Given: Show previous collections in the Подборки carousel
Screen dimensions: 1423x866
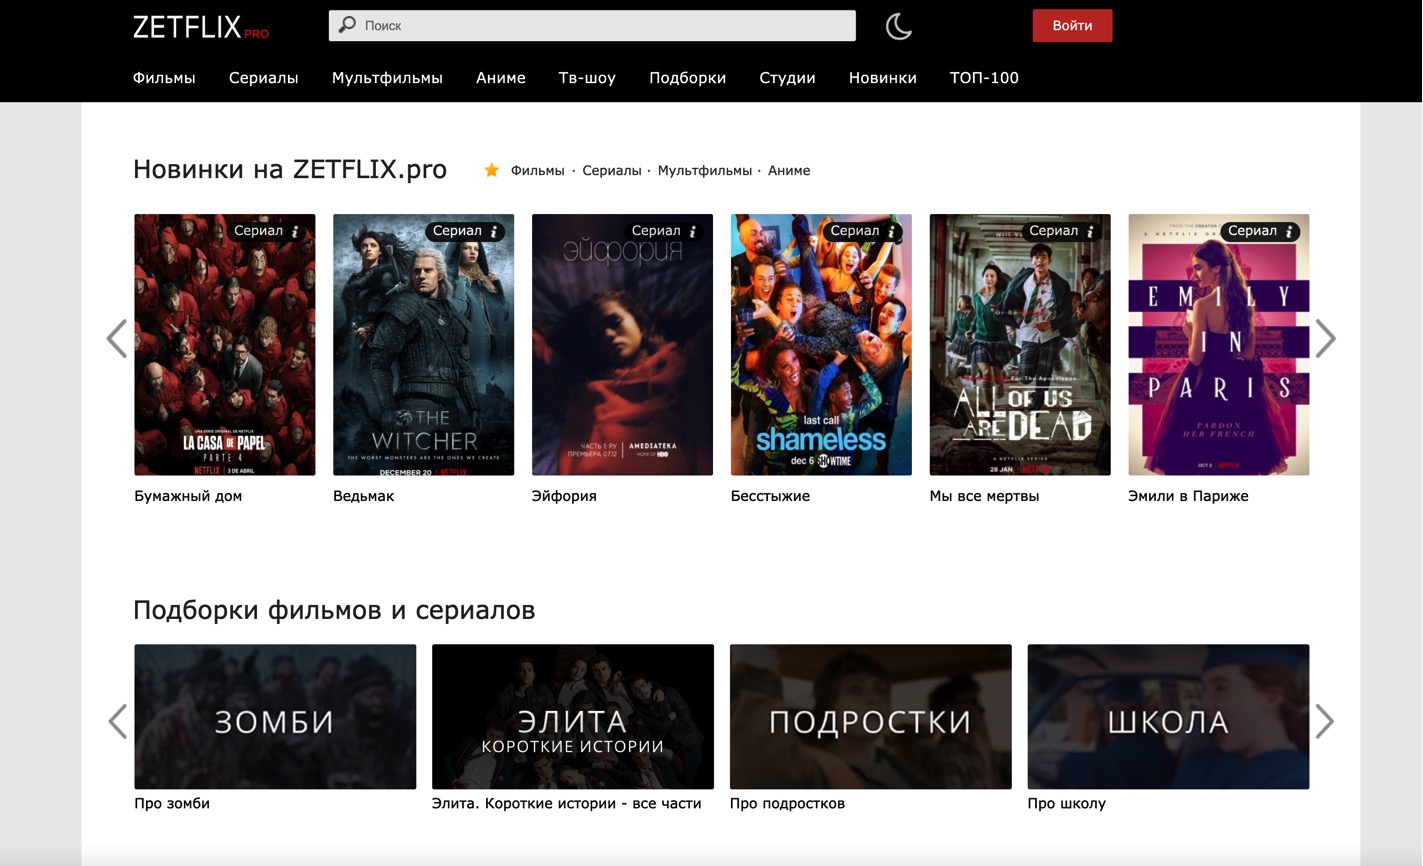Looking at the screenshot, I should 117,721.
